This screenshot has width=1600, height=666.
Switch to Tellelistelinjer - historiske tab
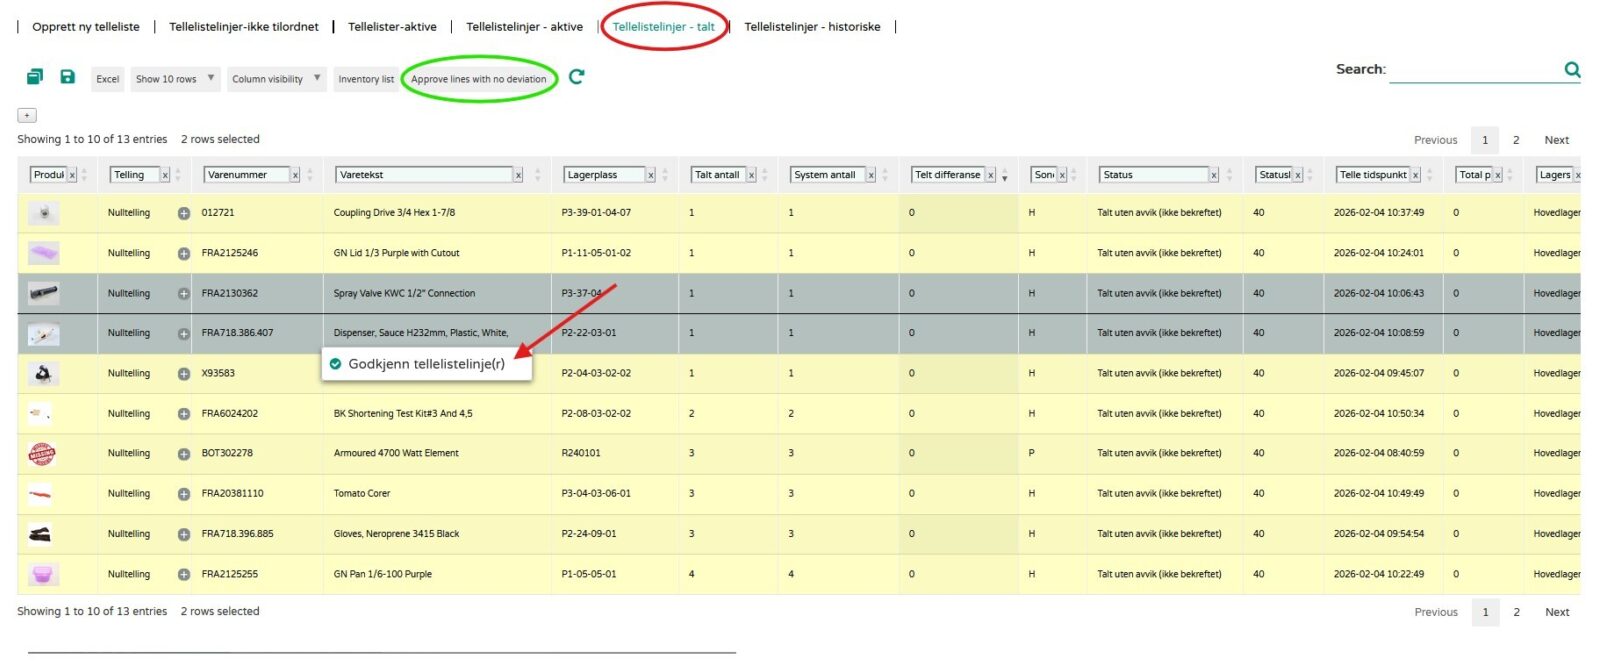(812, 27)
